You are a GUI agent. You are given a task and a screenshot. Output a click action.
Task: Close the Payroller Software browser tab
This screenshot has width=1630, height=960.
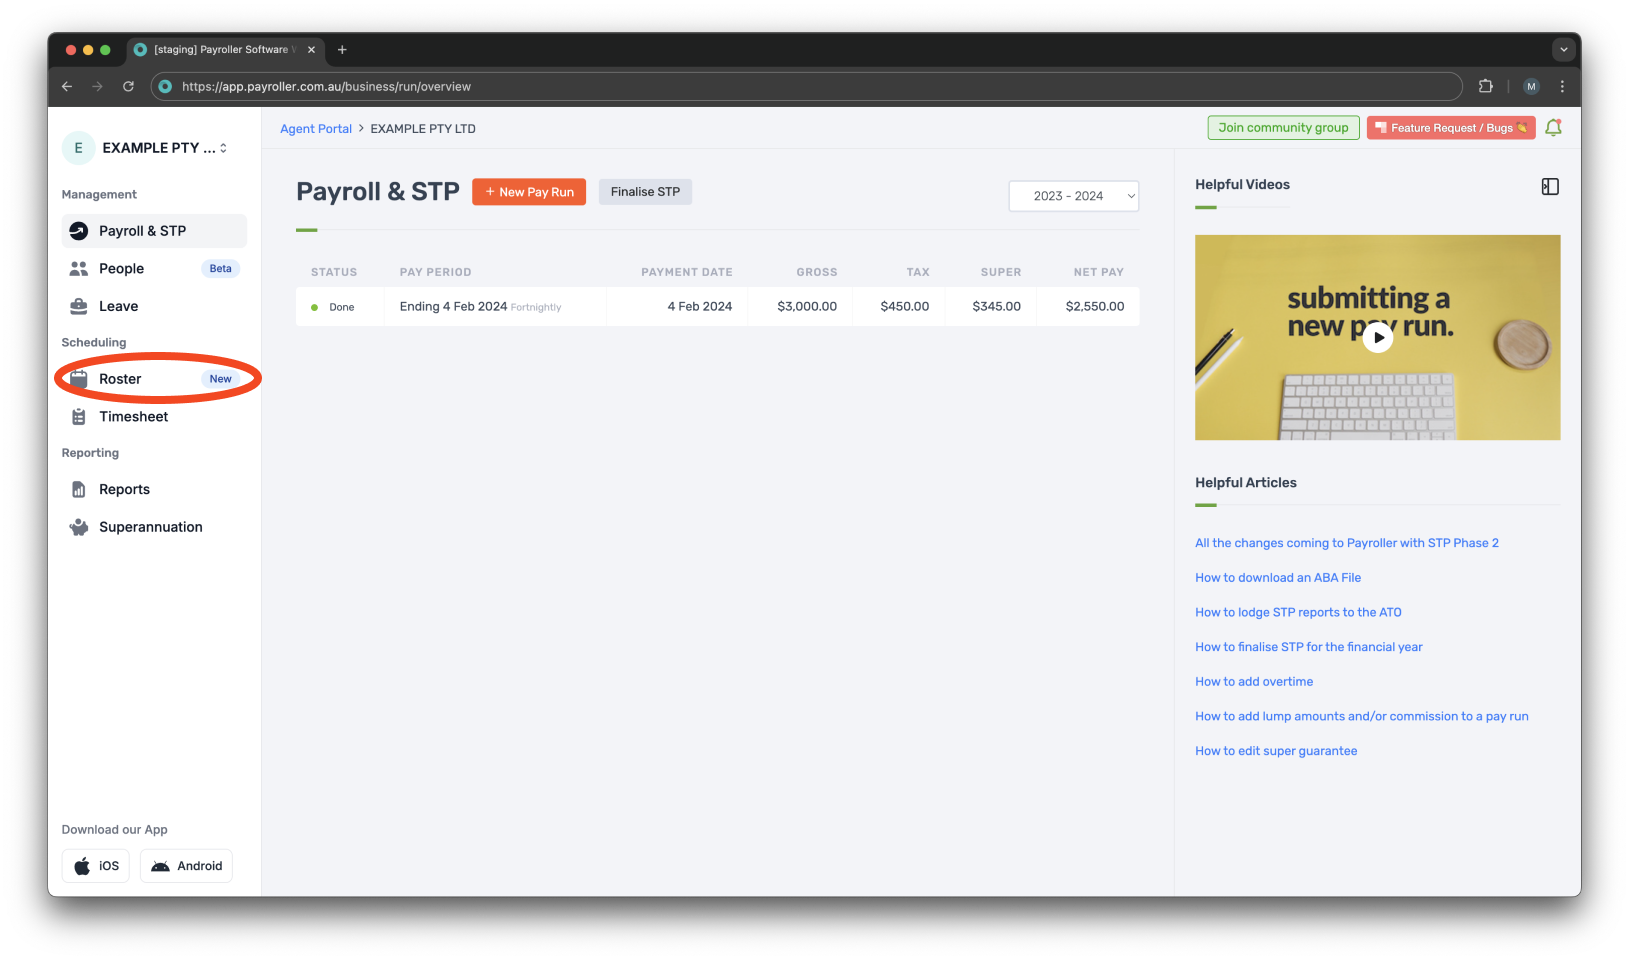(x=311, y=50)
